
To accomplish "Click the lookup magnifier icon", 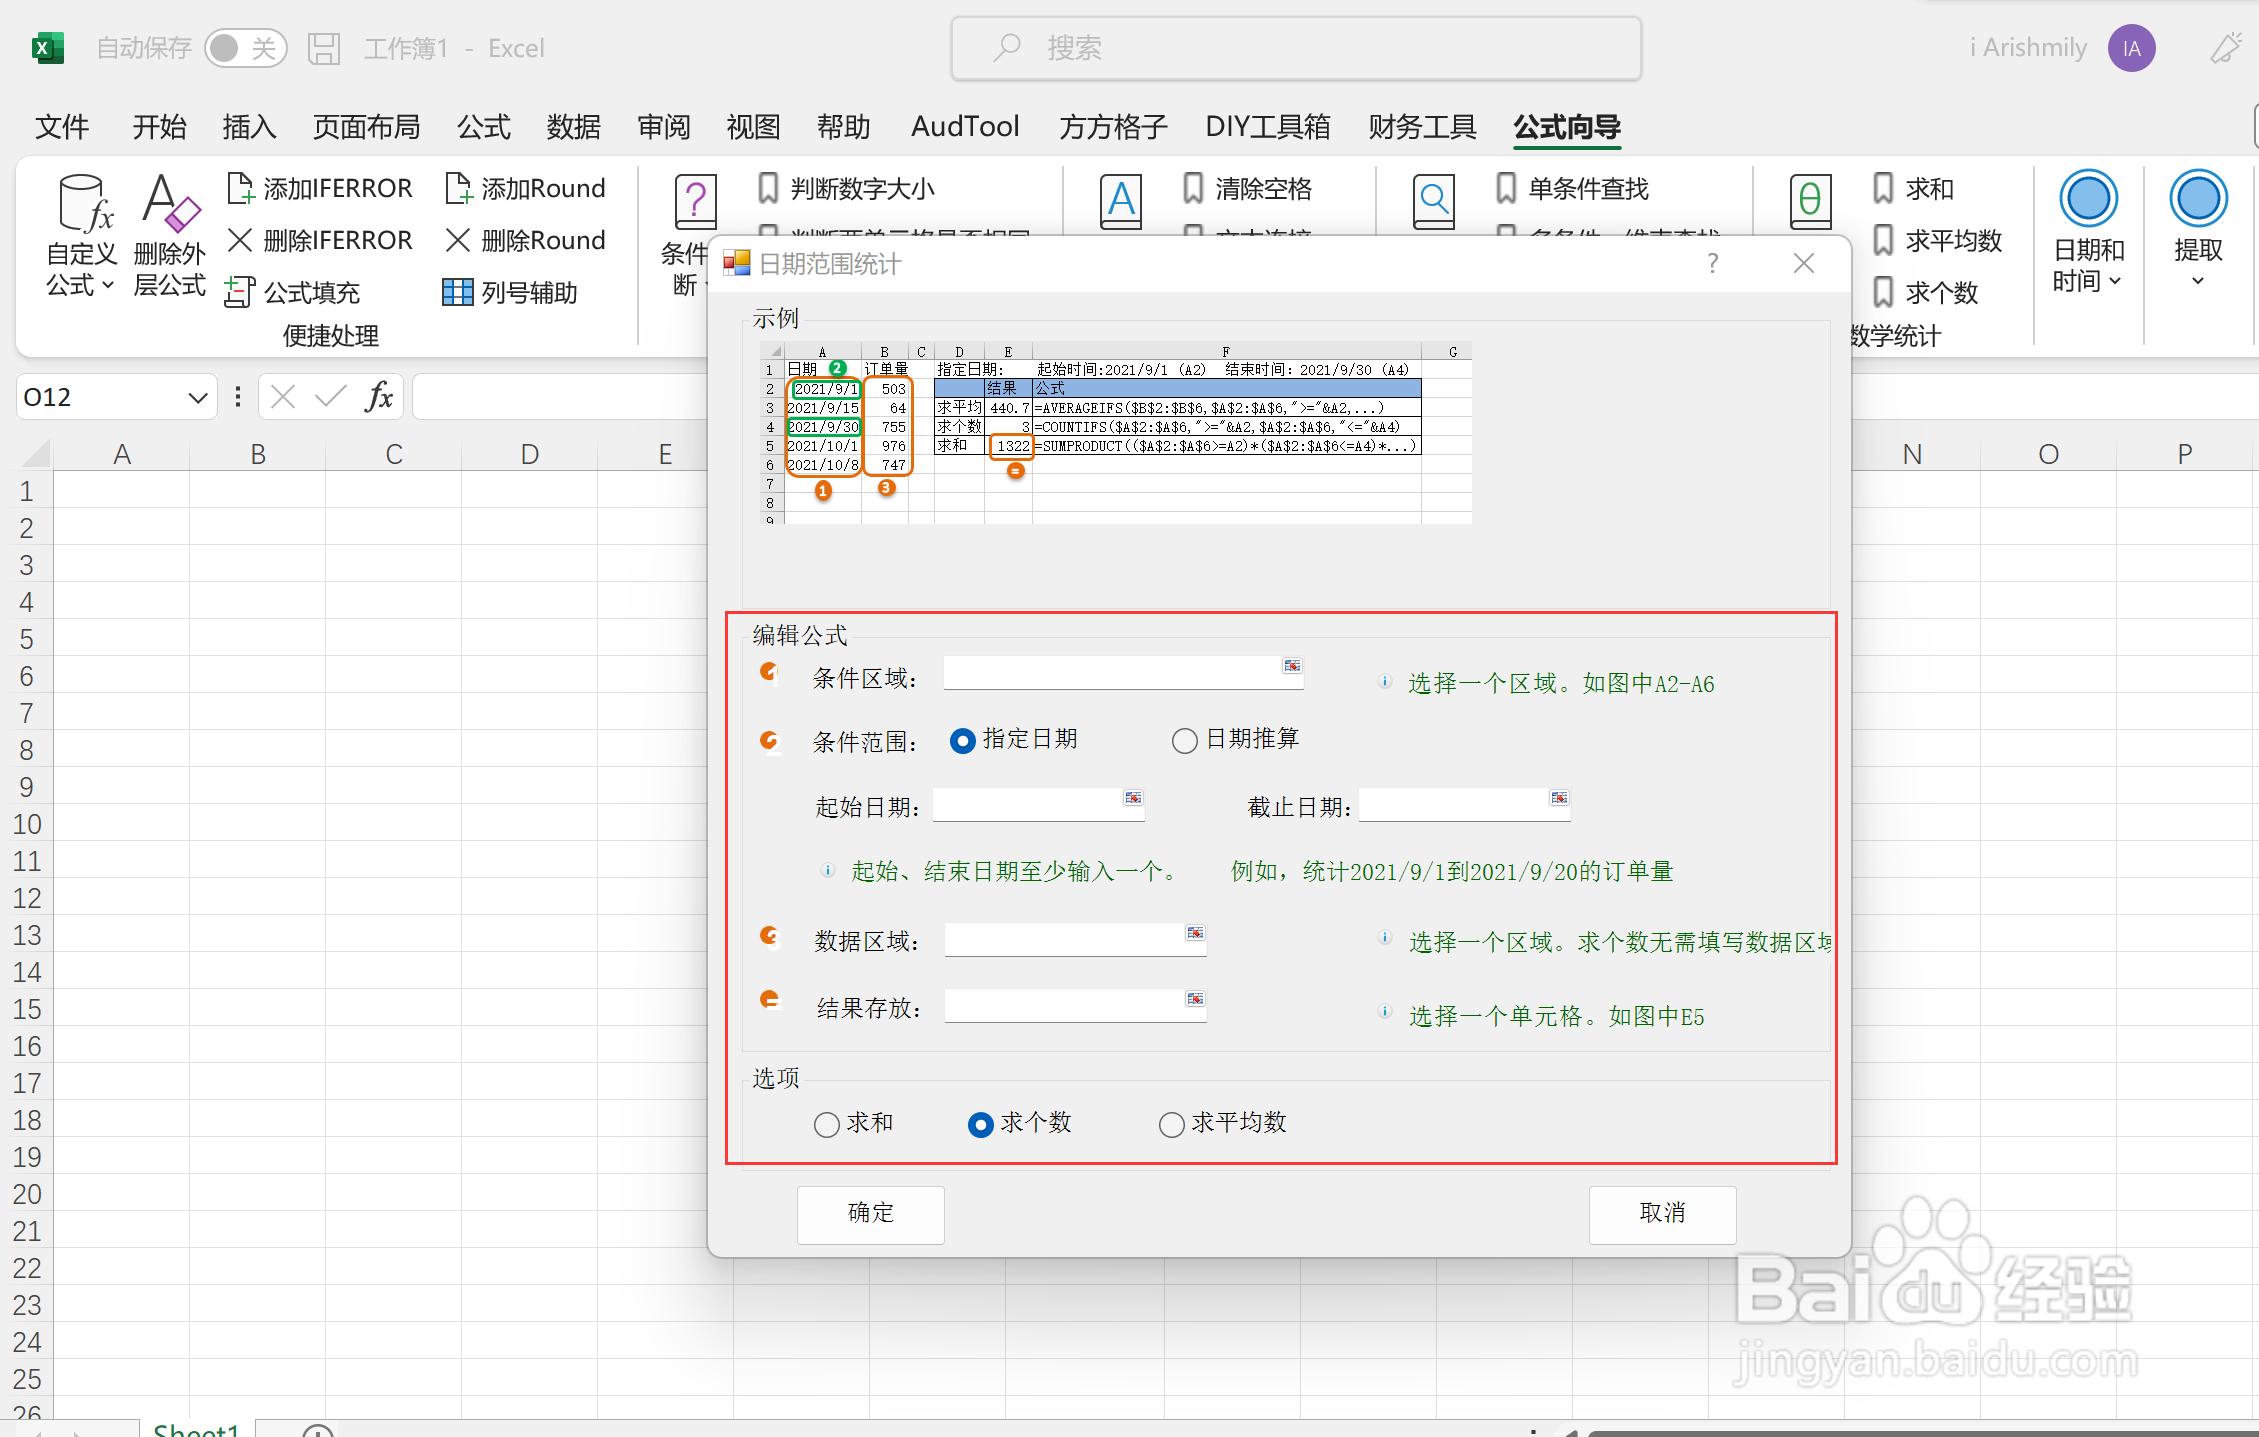I will 1433,201.
